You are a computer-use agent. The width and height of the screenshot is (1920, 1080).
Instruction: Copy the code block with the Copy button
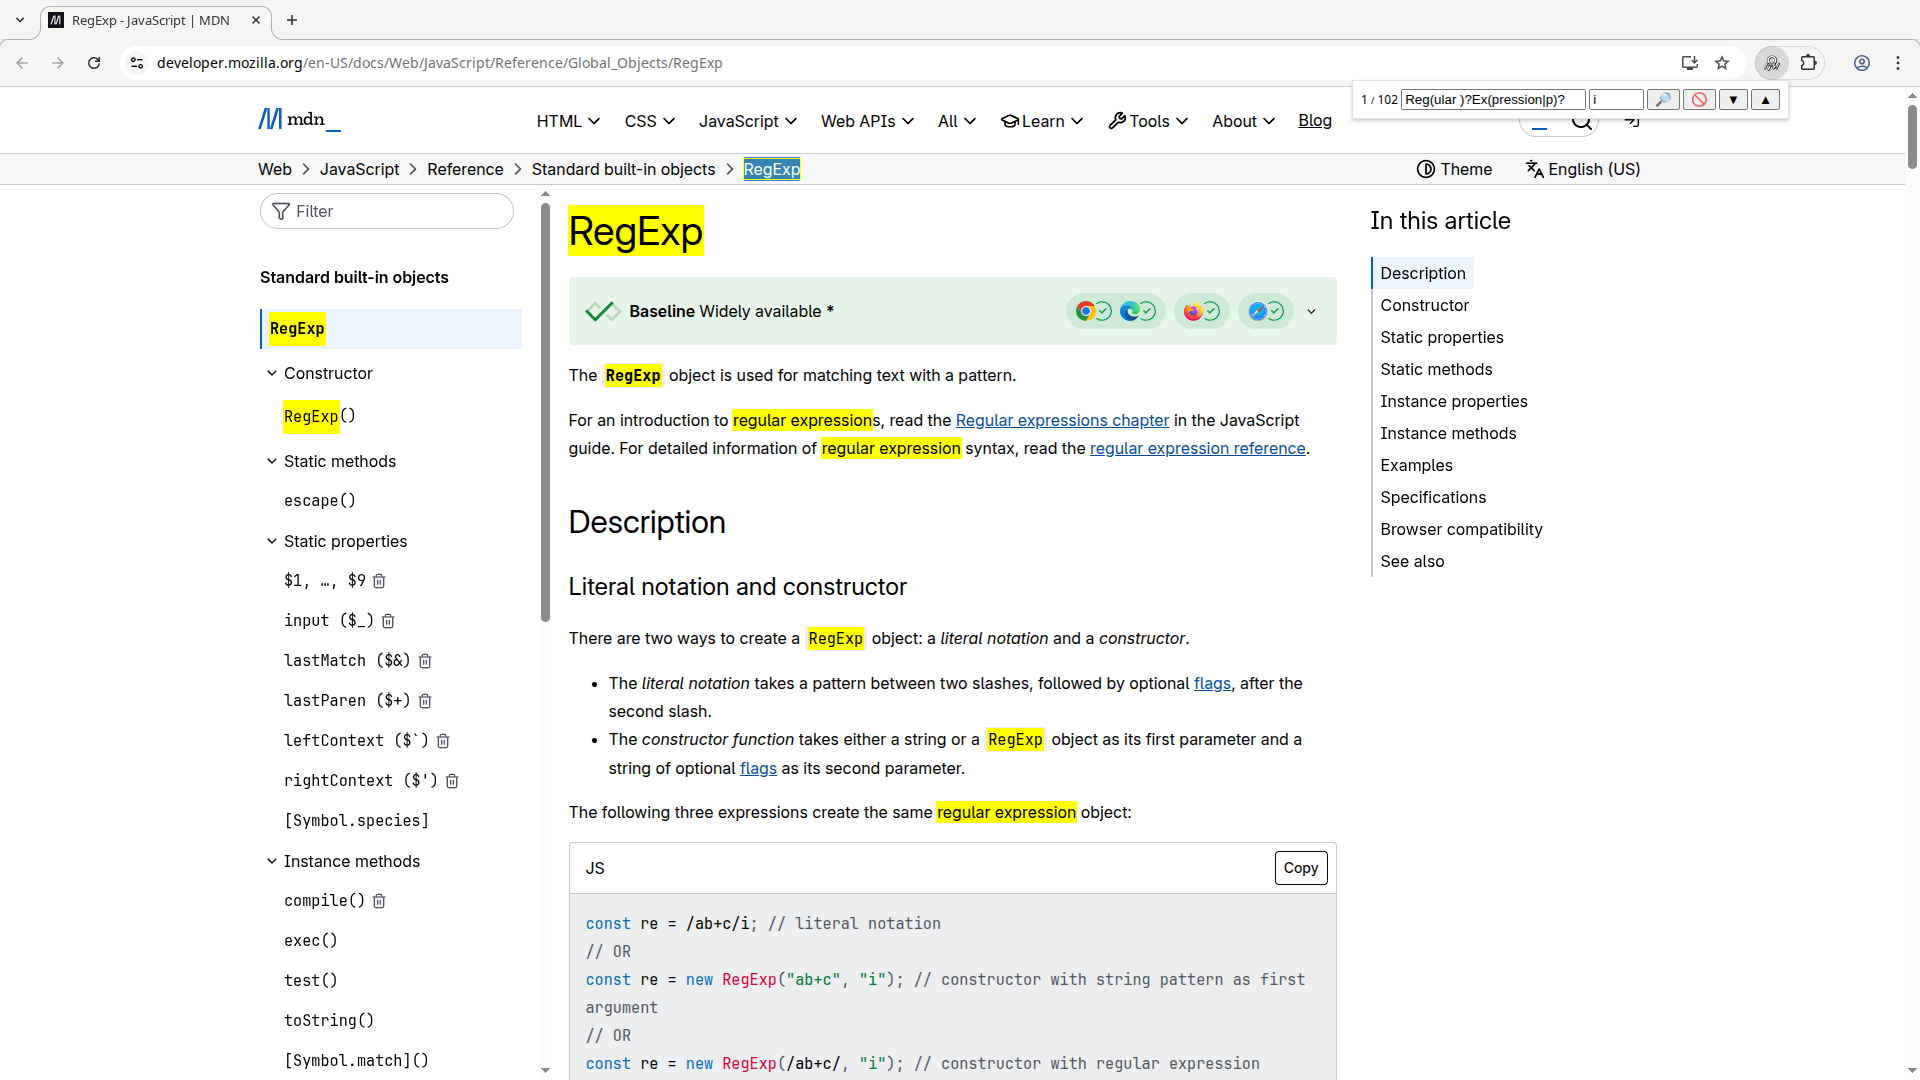point(1300,868)
